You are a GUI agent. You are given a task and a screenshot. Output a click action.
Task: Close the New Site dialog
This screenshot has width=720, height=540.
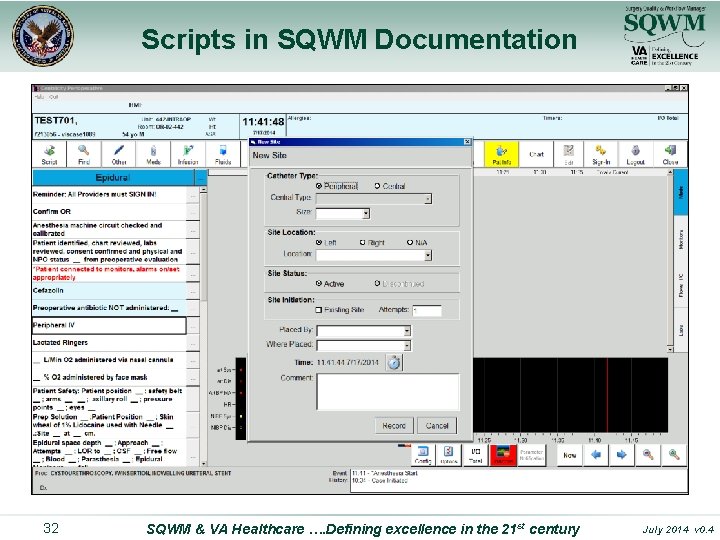(467, 142)
